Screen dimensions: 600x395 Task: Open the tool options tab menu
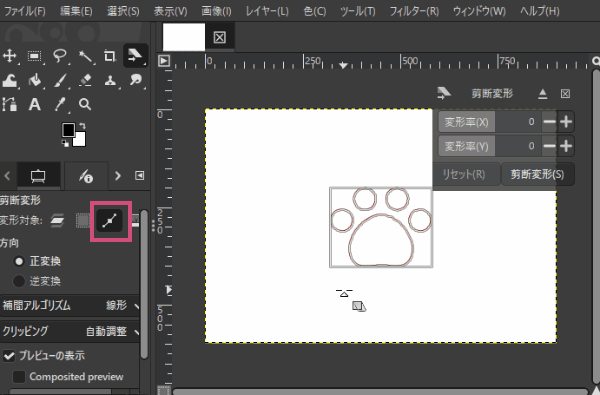coord(140,176)
